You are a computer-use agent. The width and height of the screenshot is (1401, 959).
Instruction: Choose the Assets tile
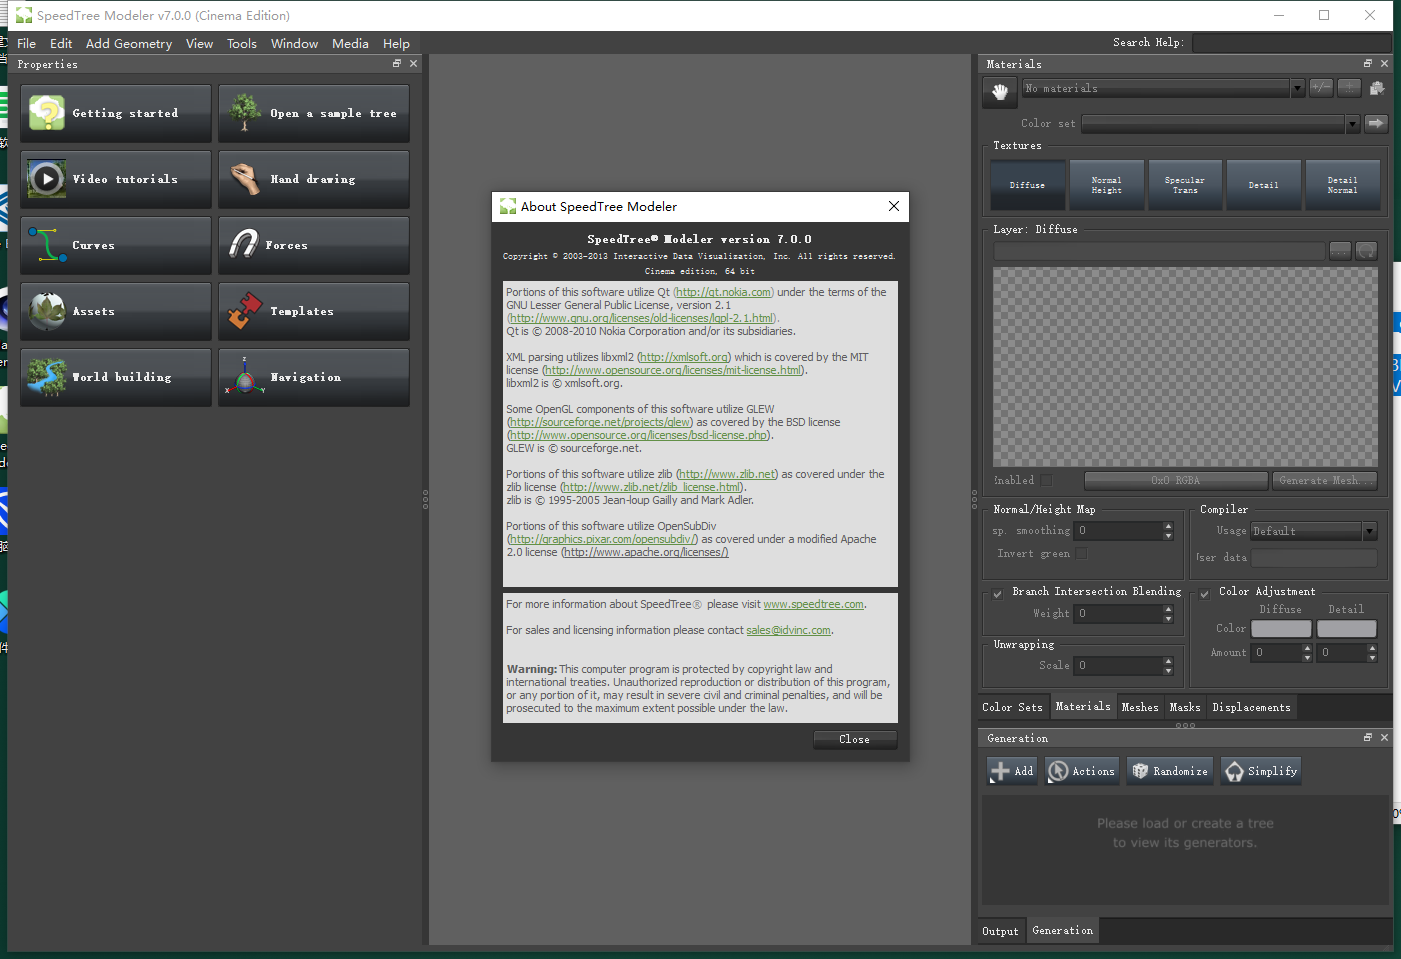(x=116, y=311)
